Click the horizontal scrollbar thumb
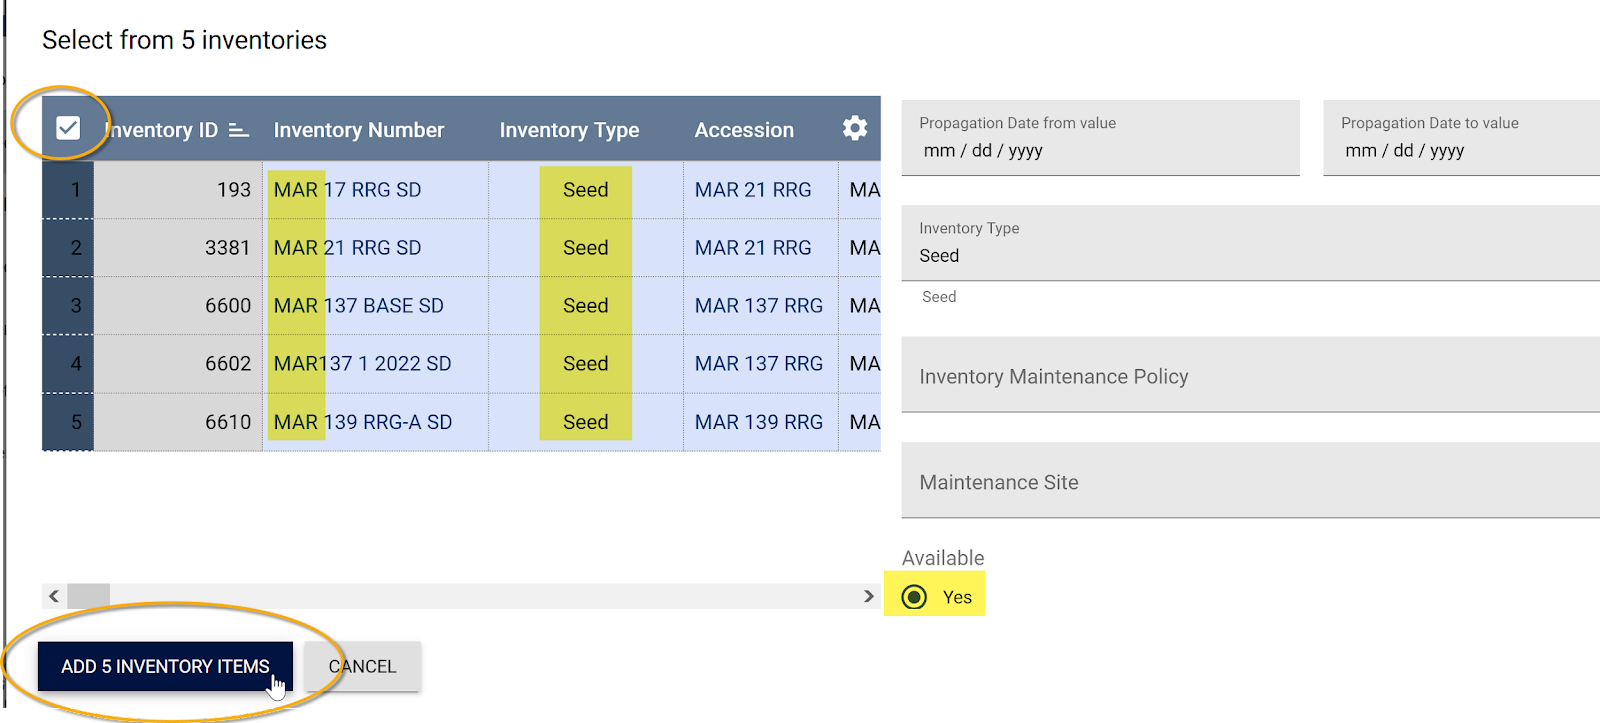The width and height of the screenshot is (1600, 723). tap(88, 596)
